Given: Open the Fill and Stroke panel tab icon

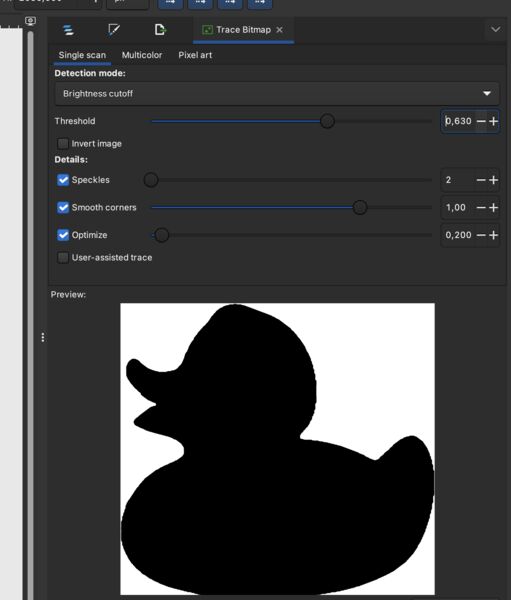Looking at the screenshot, I should click(x=114, y=30).
